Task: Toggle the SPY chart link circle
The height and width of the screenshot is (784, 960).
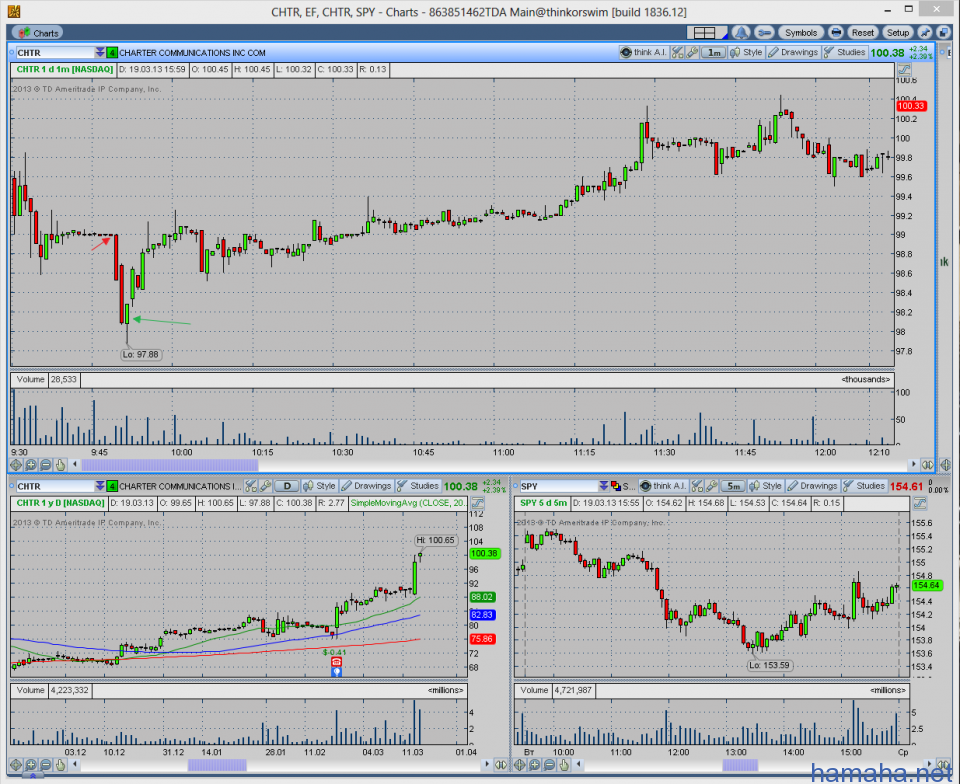Action: pos(516,486)
